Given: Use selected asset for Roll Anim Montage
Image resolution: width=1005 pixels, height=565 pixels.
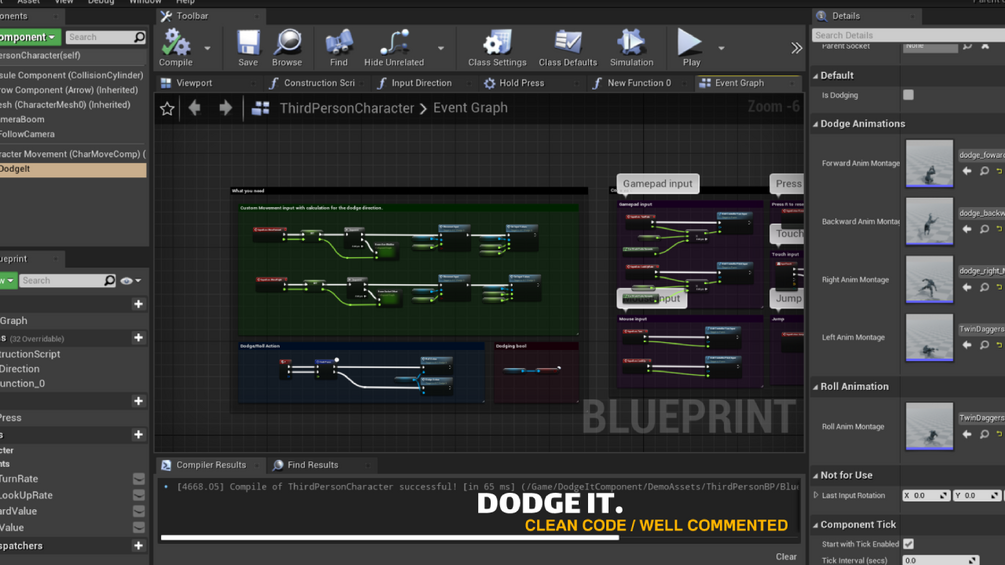Looking at the screenshot, I should tap(967, 434).
